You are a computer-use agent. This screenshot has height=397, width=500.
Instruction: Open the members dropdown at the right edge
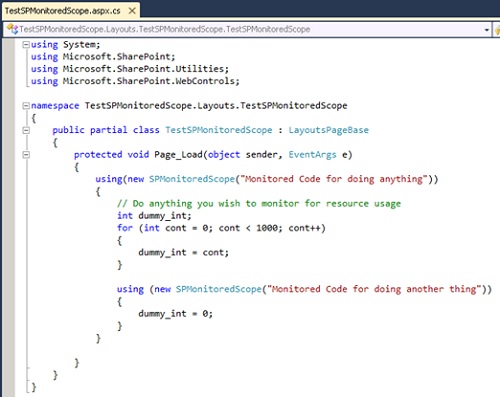(x=497, y=30)
